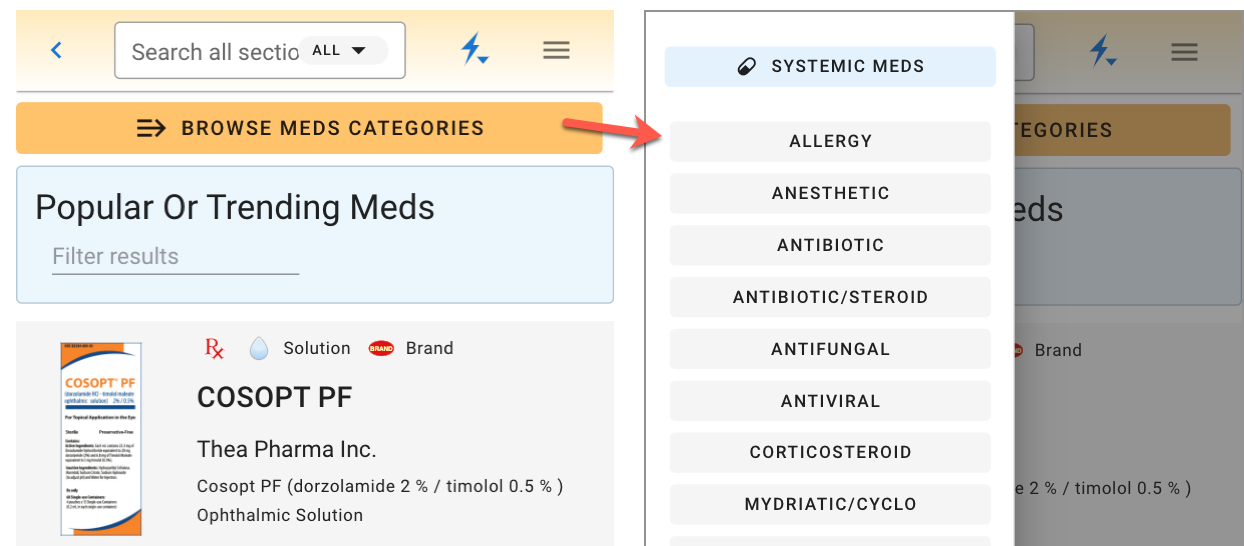
Task: Click the dimmed hamburger menu on right
Action: point(1184,52)
